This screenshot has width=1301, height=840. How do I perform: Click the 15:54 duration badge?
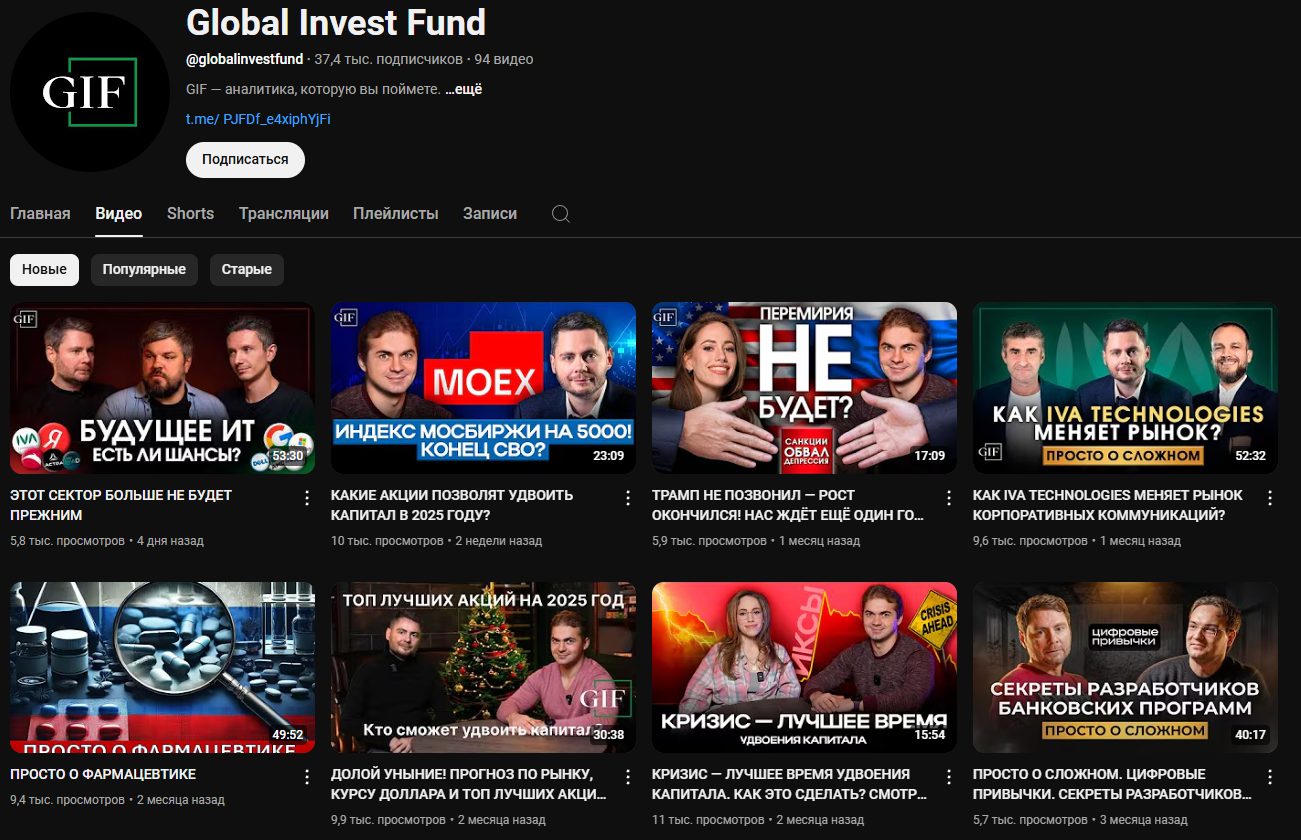[929, 735]
